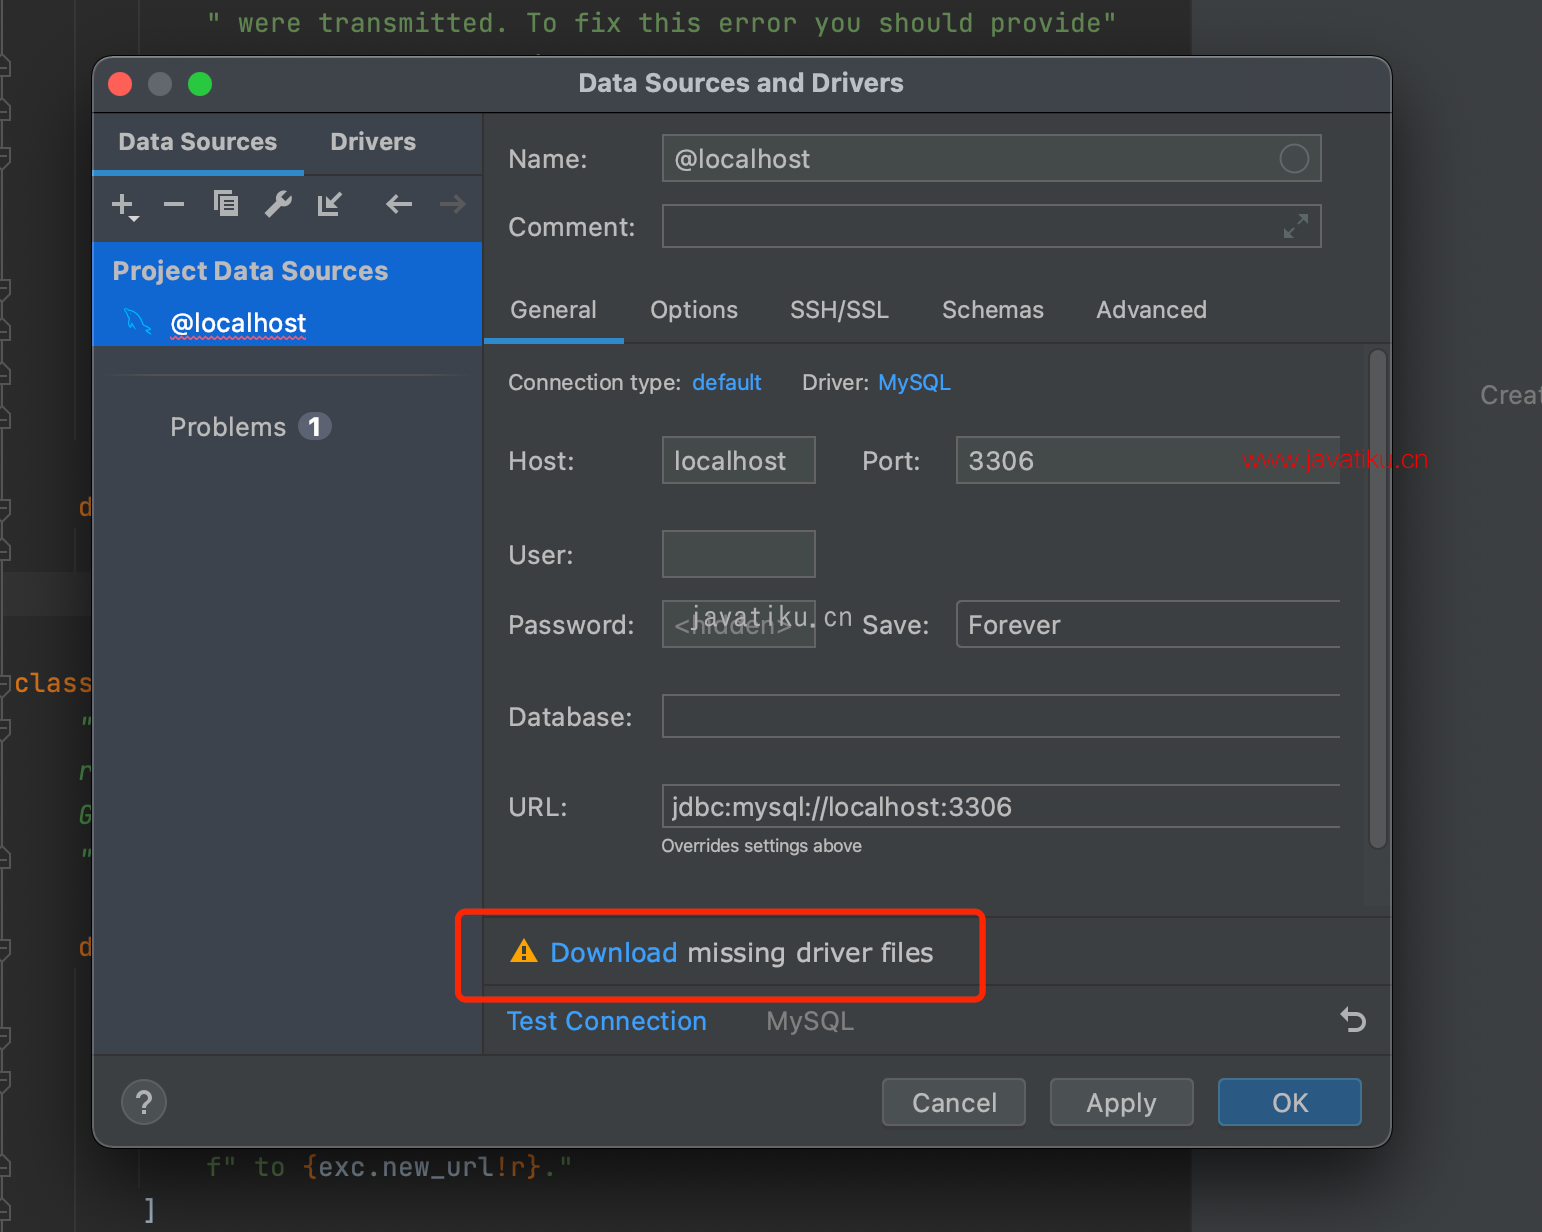1542x1232 pixels.
Task: Change the driver via MySQL link
Action: click(914, 383)
